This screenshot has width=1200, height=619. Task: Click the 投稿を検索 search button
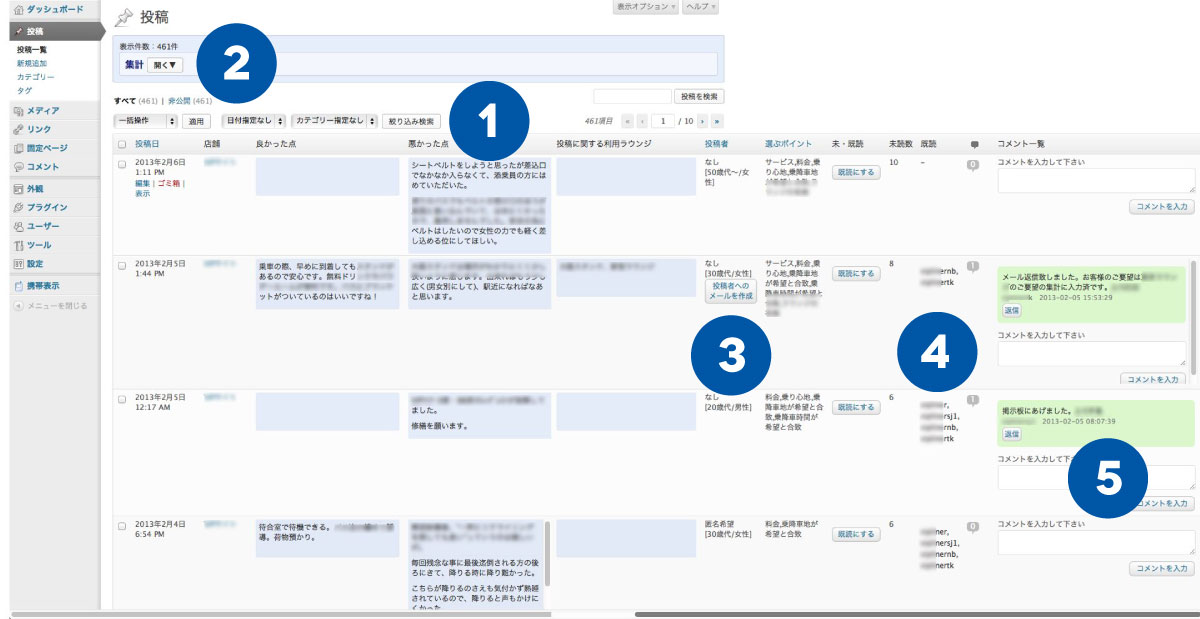pyautogui.click(x=699, y=97)
